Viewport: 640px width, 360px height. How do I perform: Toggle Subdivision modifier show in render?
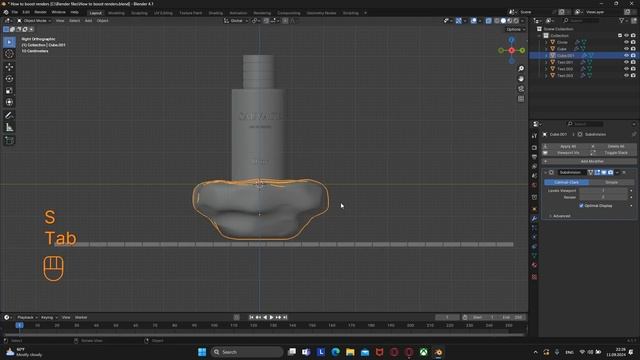tap(610, 173)
